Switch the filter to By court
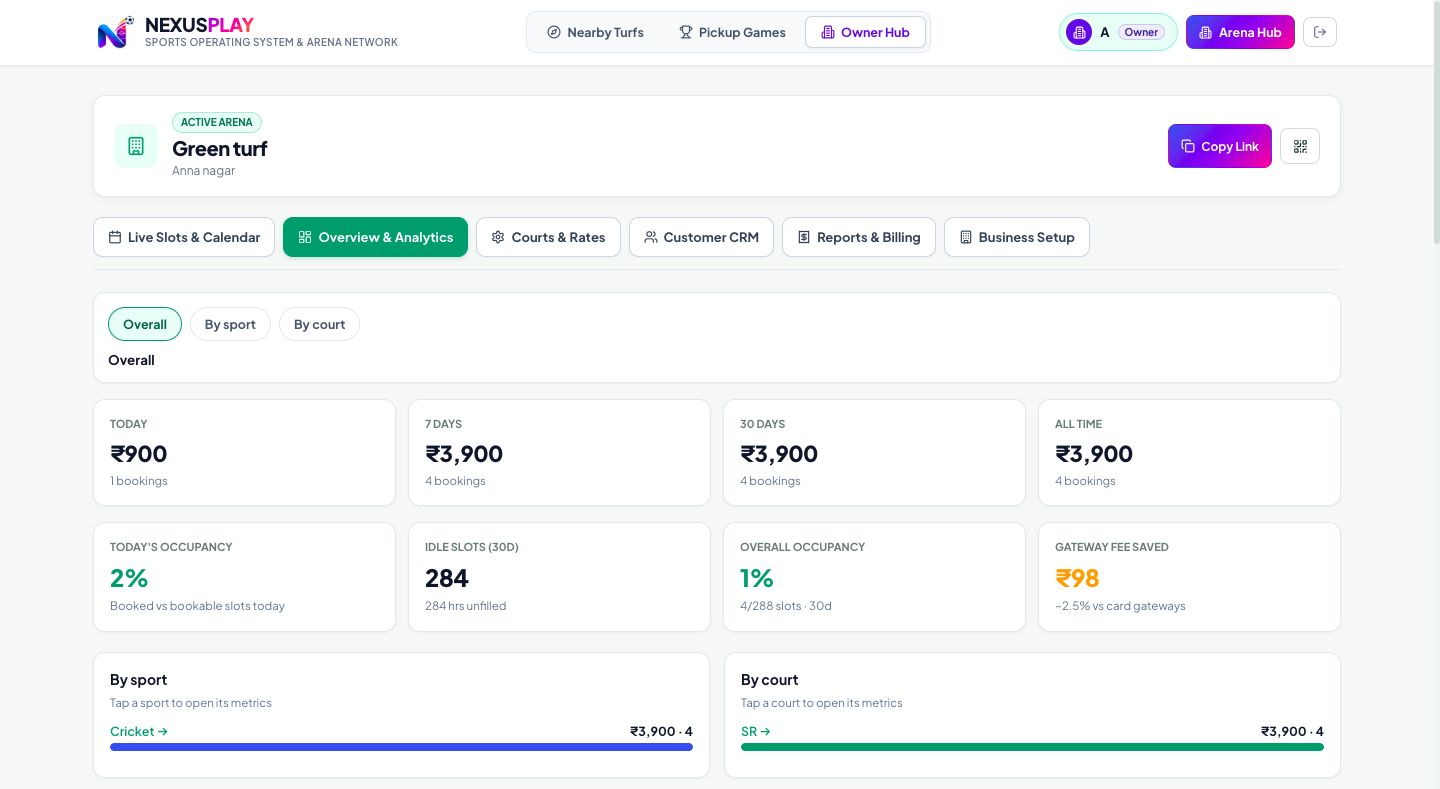Screen dimensions: 1440x789 click(319, 324)
